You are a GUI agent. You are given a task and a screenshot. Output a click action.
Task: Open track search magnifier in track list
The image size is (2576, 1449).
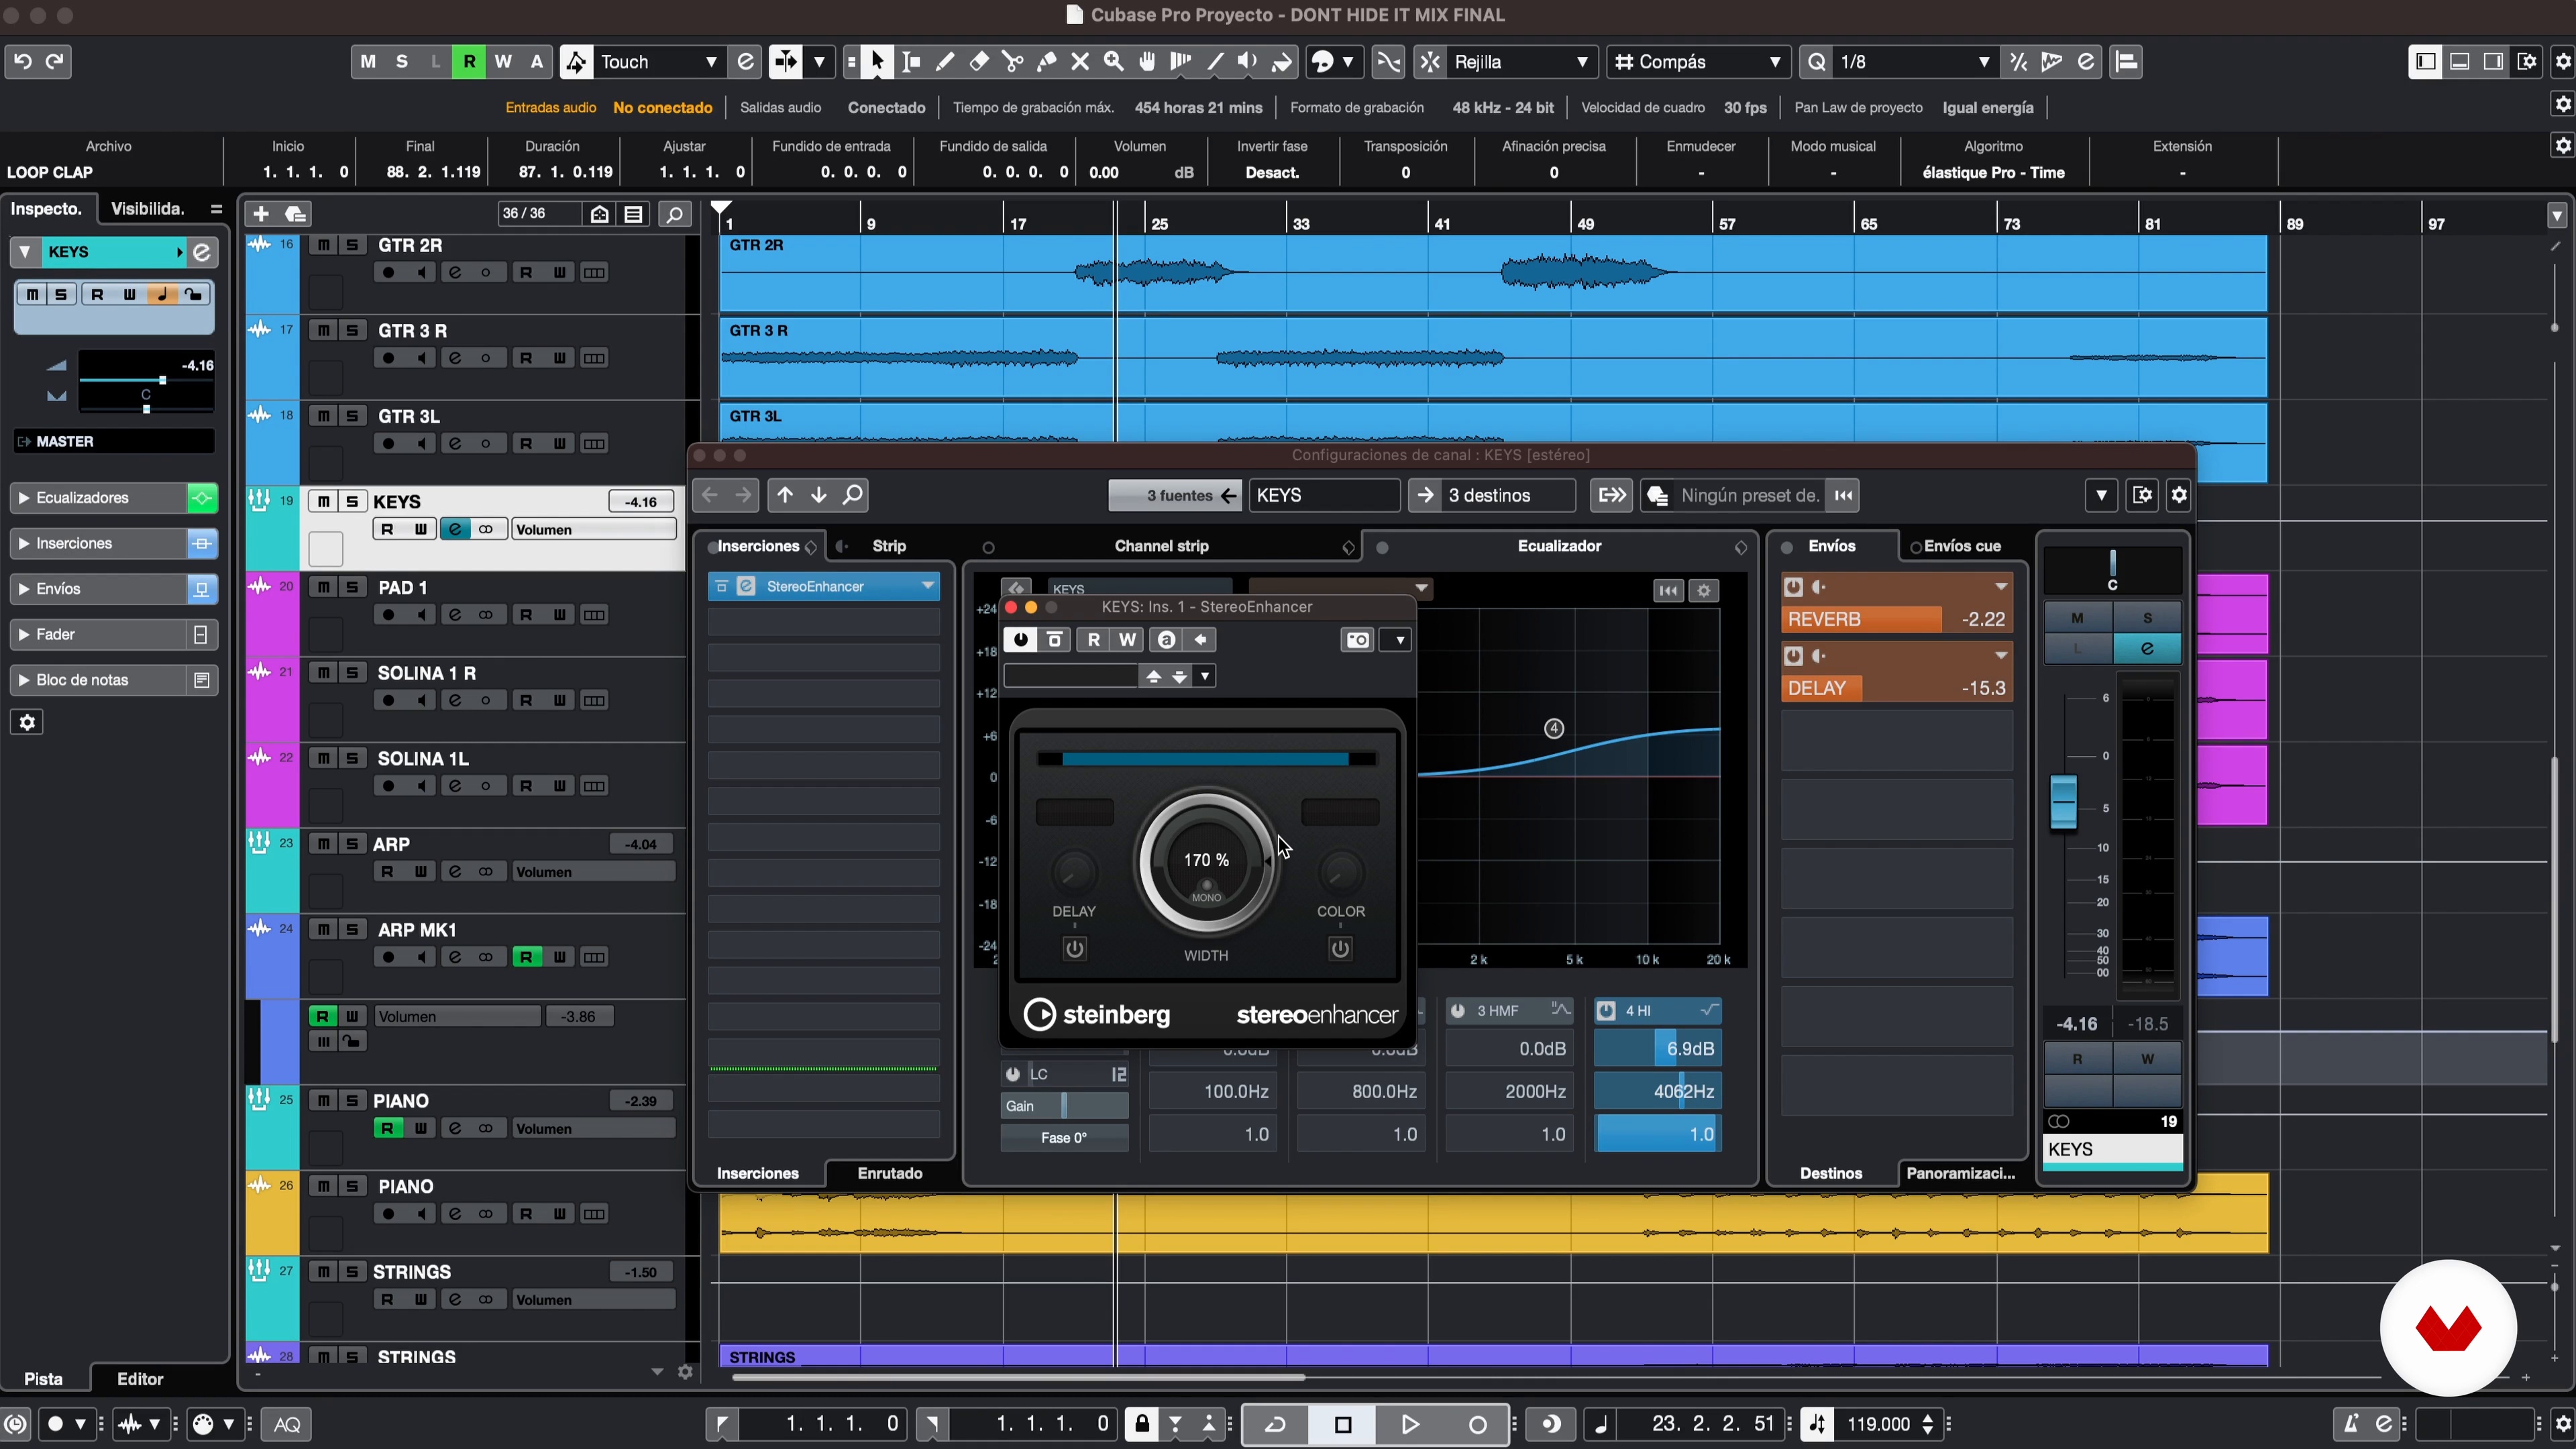pyautogui.click(x=675, y=213)
